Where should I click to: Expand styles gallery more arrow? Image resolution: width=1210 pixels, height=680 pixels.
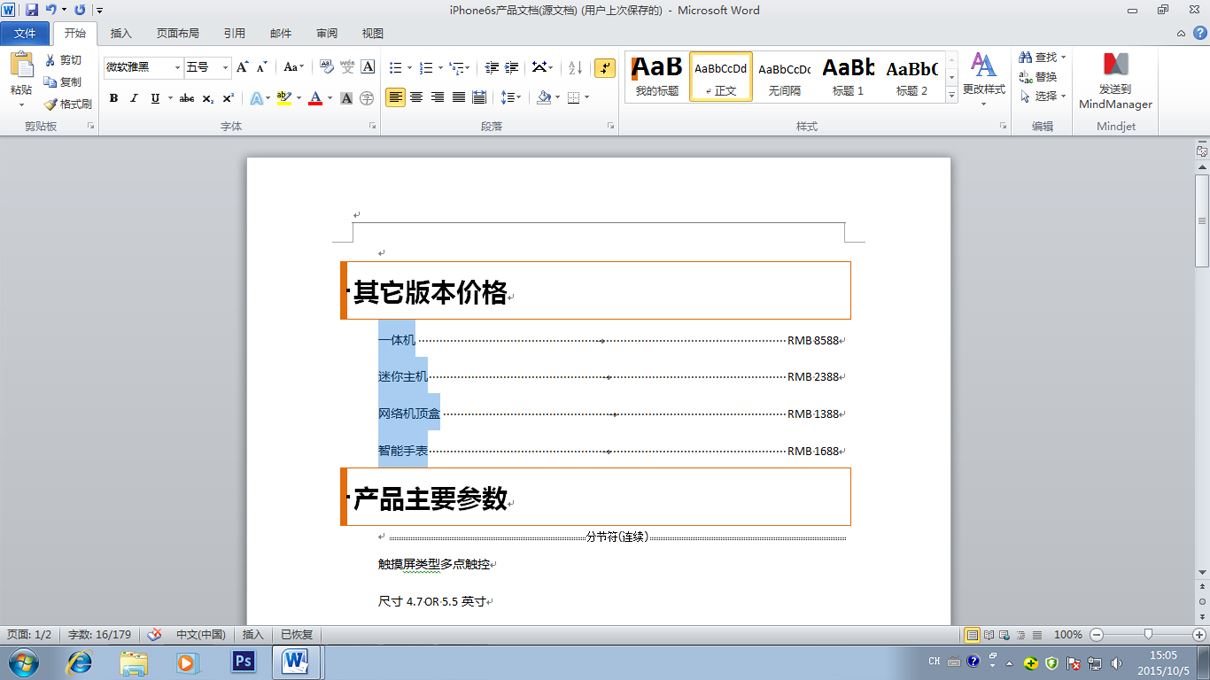click(x=951, y=95)
